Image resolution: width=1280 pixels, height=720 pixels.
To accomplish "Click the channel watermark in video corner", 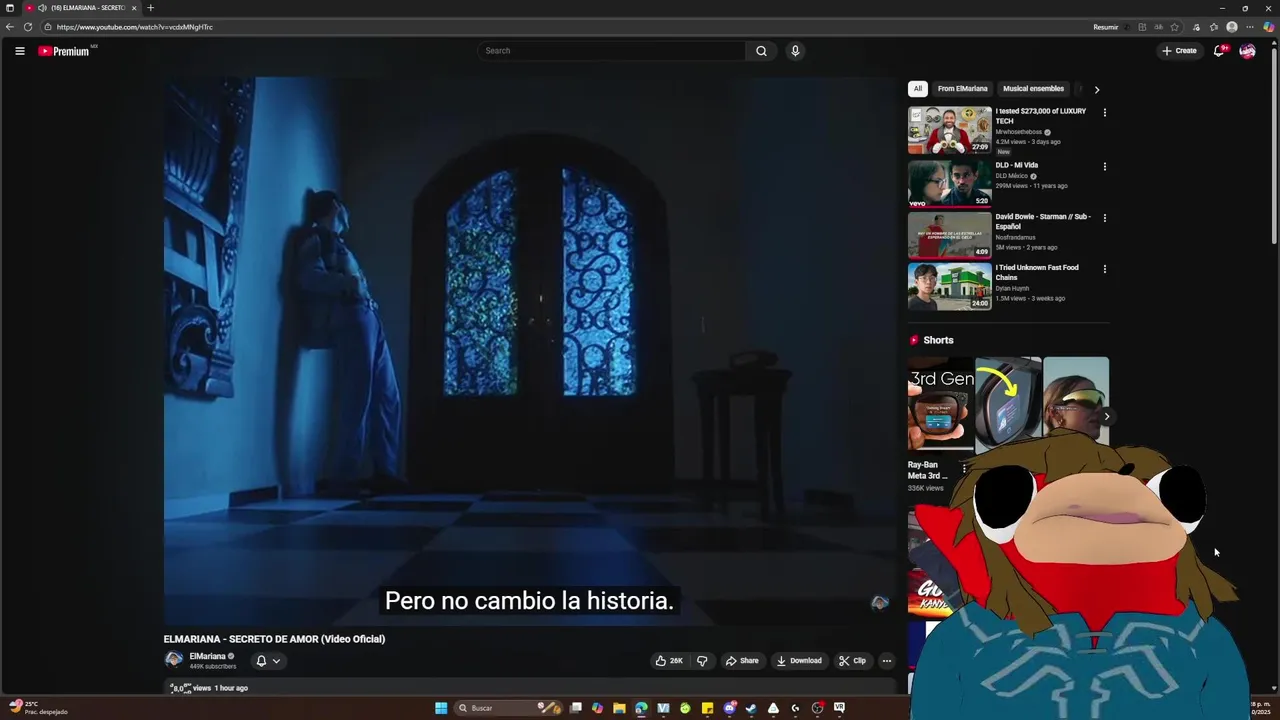I will tap(880, 602).
